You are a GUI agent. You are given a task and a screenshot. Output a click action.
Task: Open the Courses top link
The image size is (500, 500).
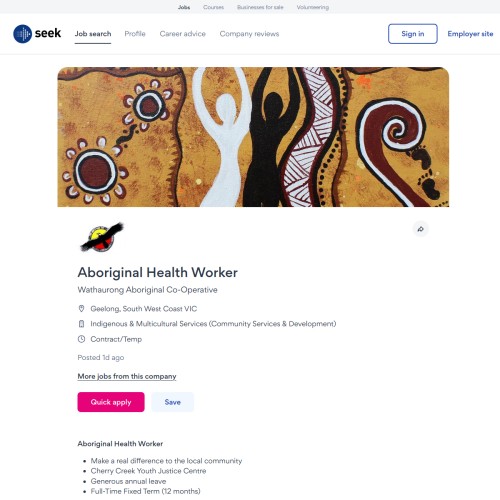point(213,7)
